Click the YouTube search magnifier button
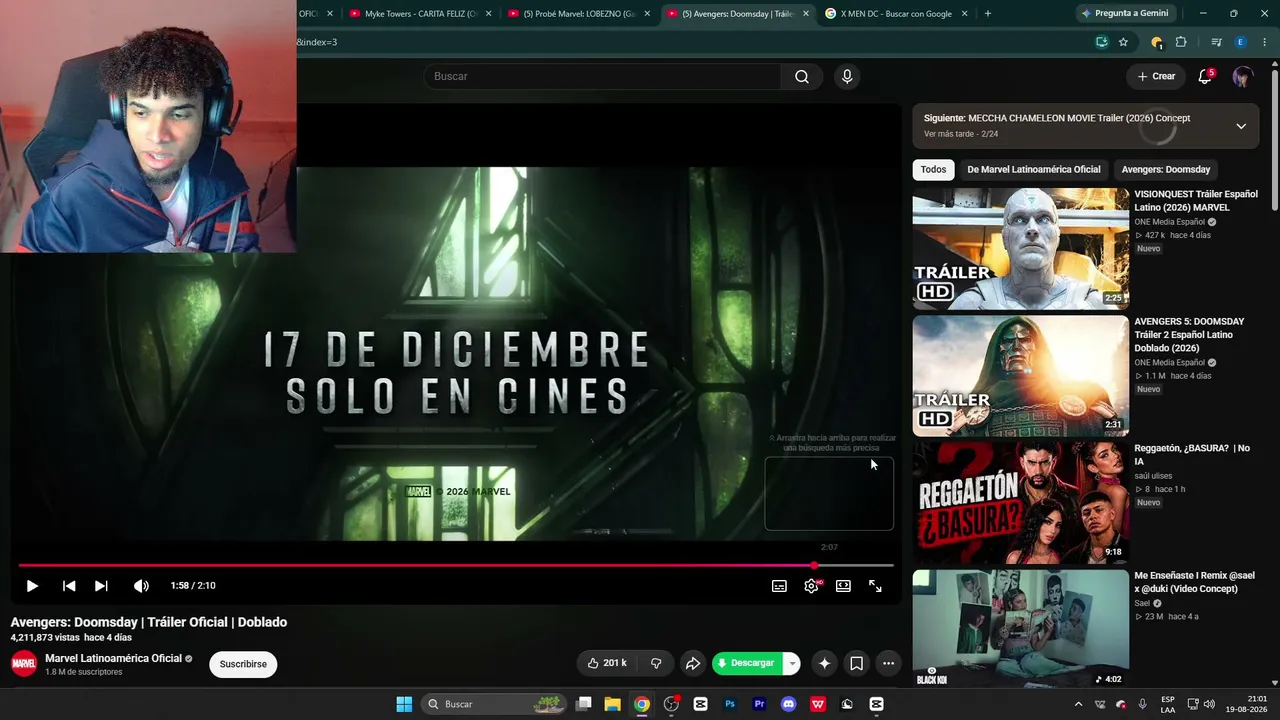This screenshot has height=720, width=1280. [802, 76]
